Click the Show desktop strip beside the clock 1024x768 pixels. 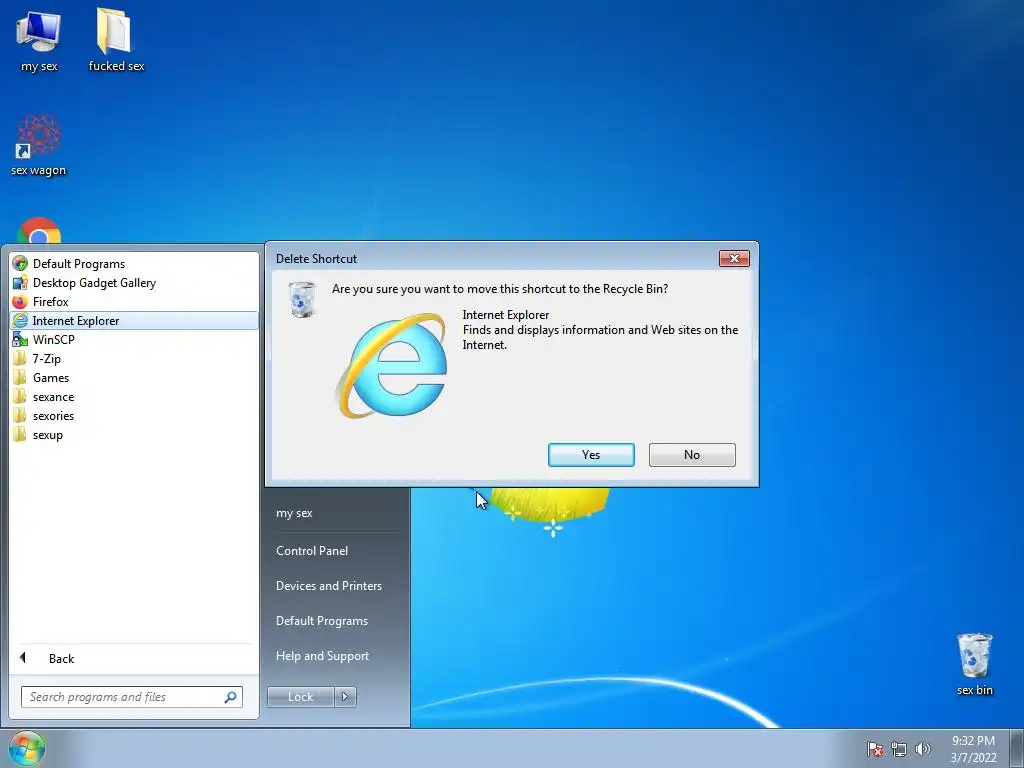[x=1017, y=748]
